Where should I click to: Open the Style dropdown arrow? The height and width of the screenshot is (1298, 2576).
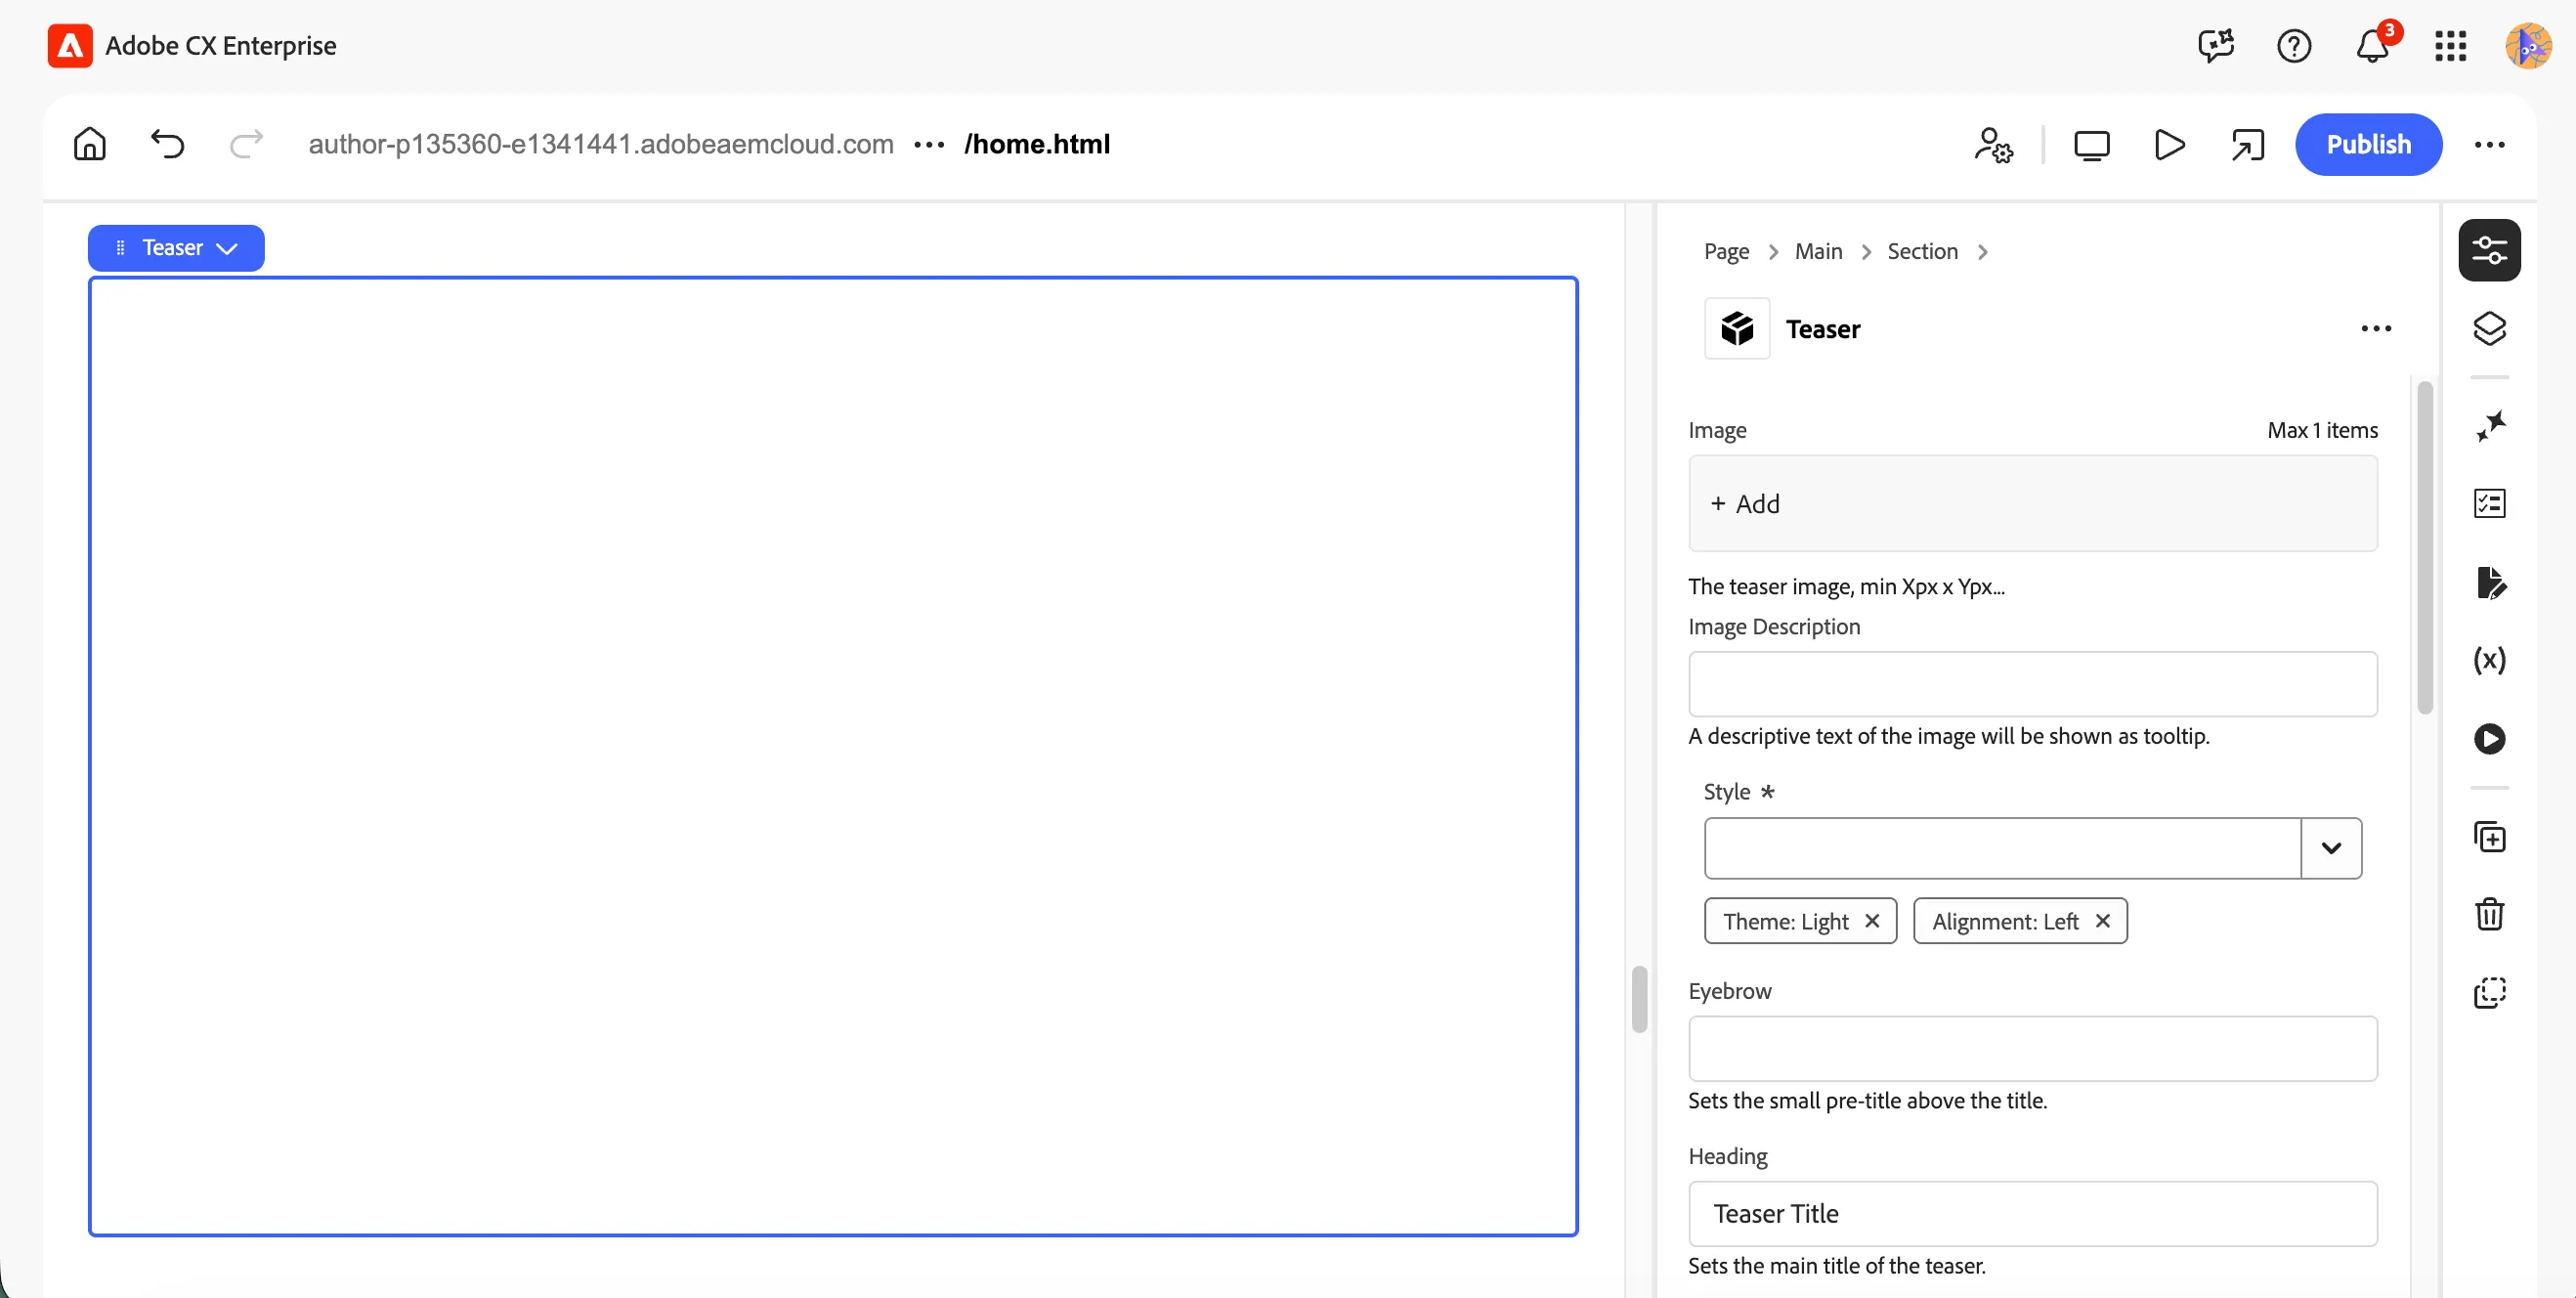[2331, 848]
